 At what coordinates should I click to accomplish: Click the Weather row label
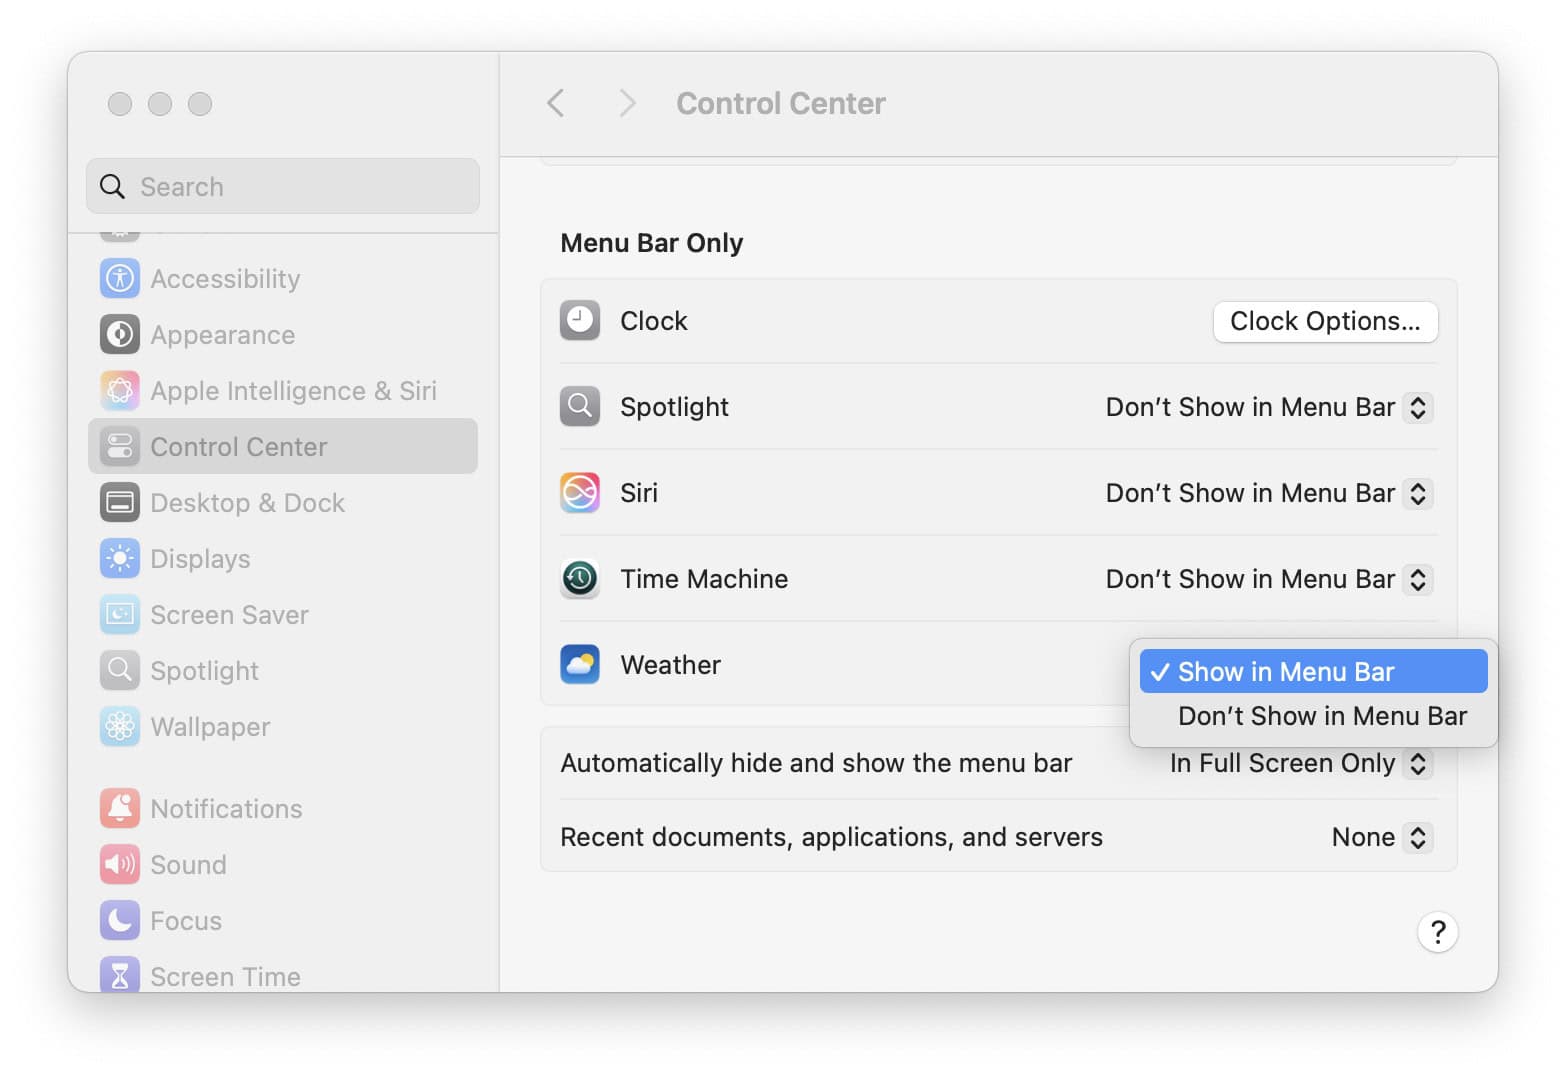pyautogui.click(x=670, y=665)
